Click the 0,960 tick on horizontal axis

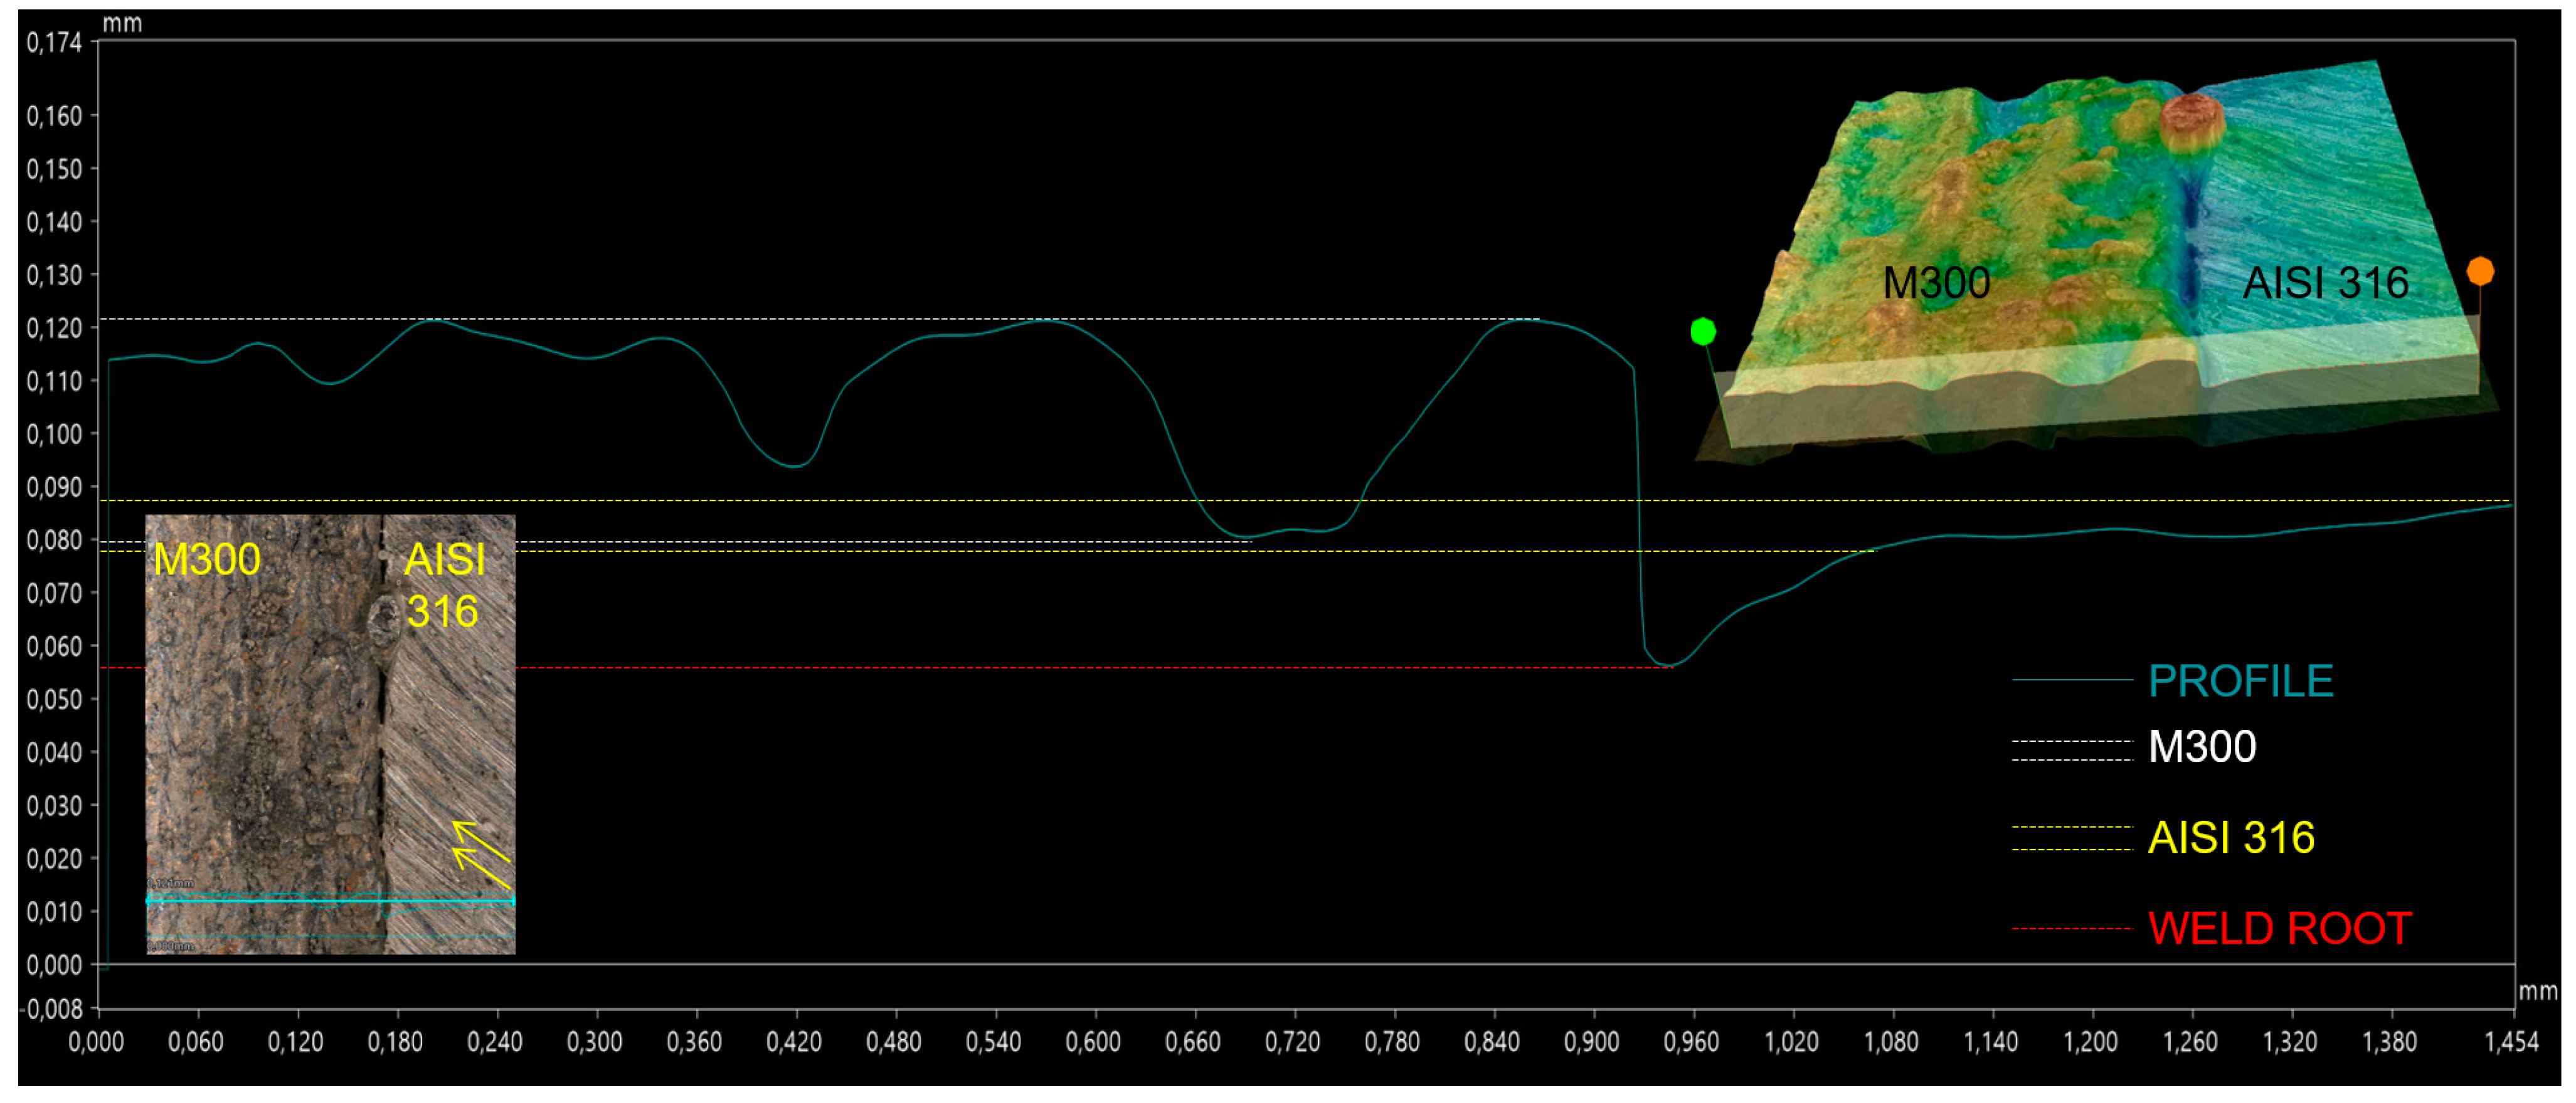tap(1690, 1042)
